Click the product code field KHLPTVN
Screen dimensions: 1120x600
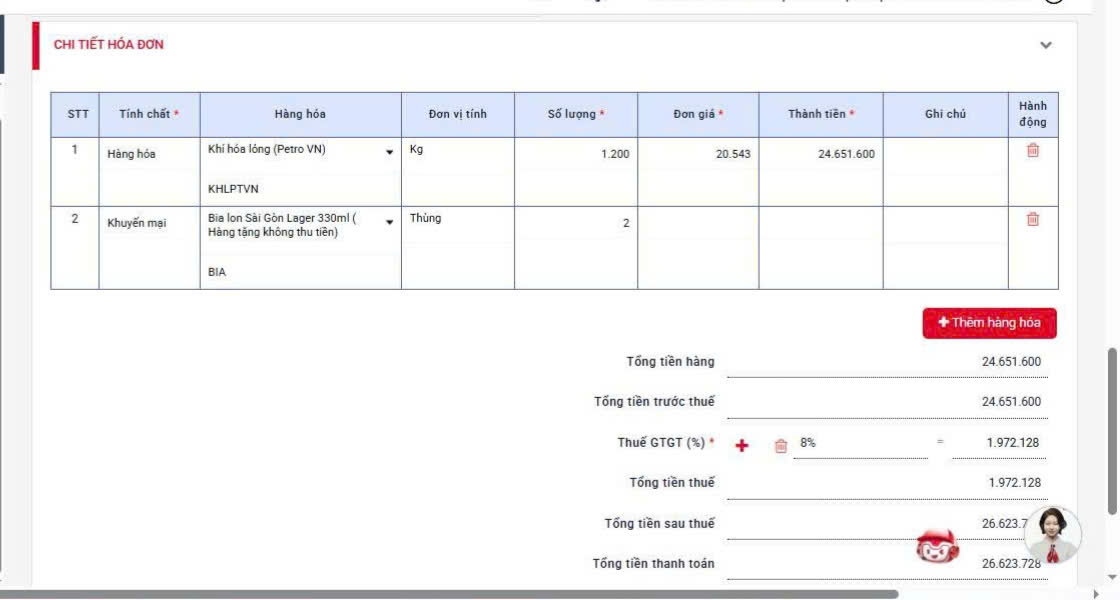300,188
